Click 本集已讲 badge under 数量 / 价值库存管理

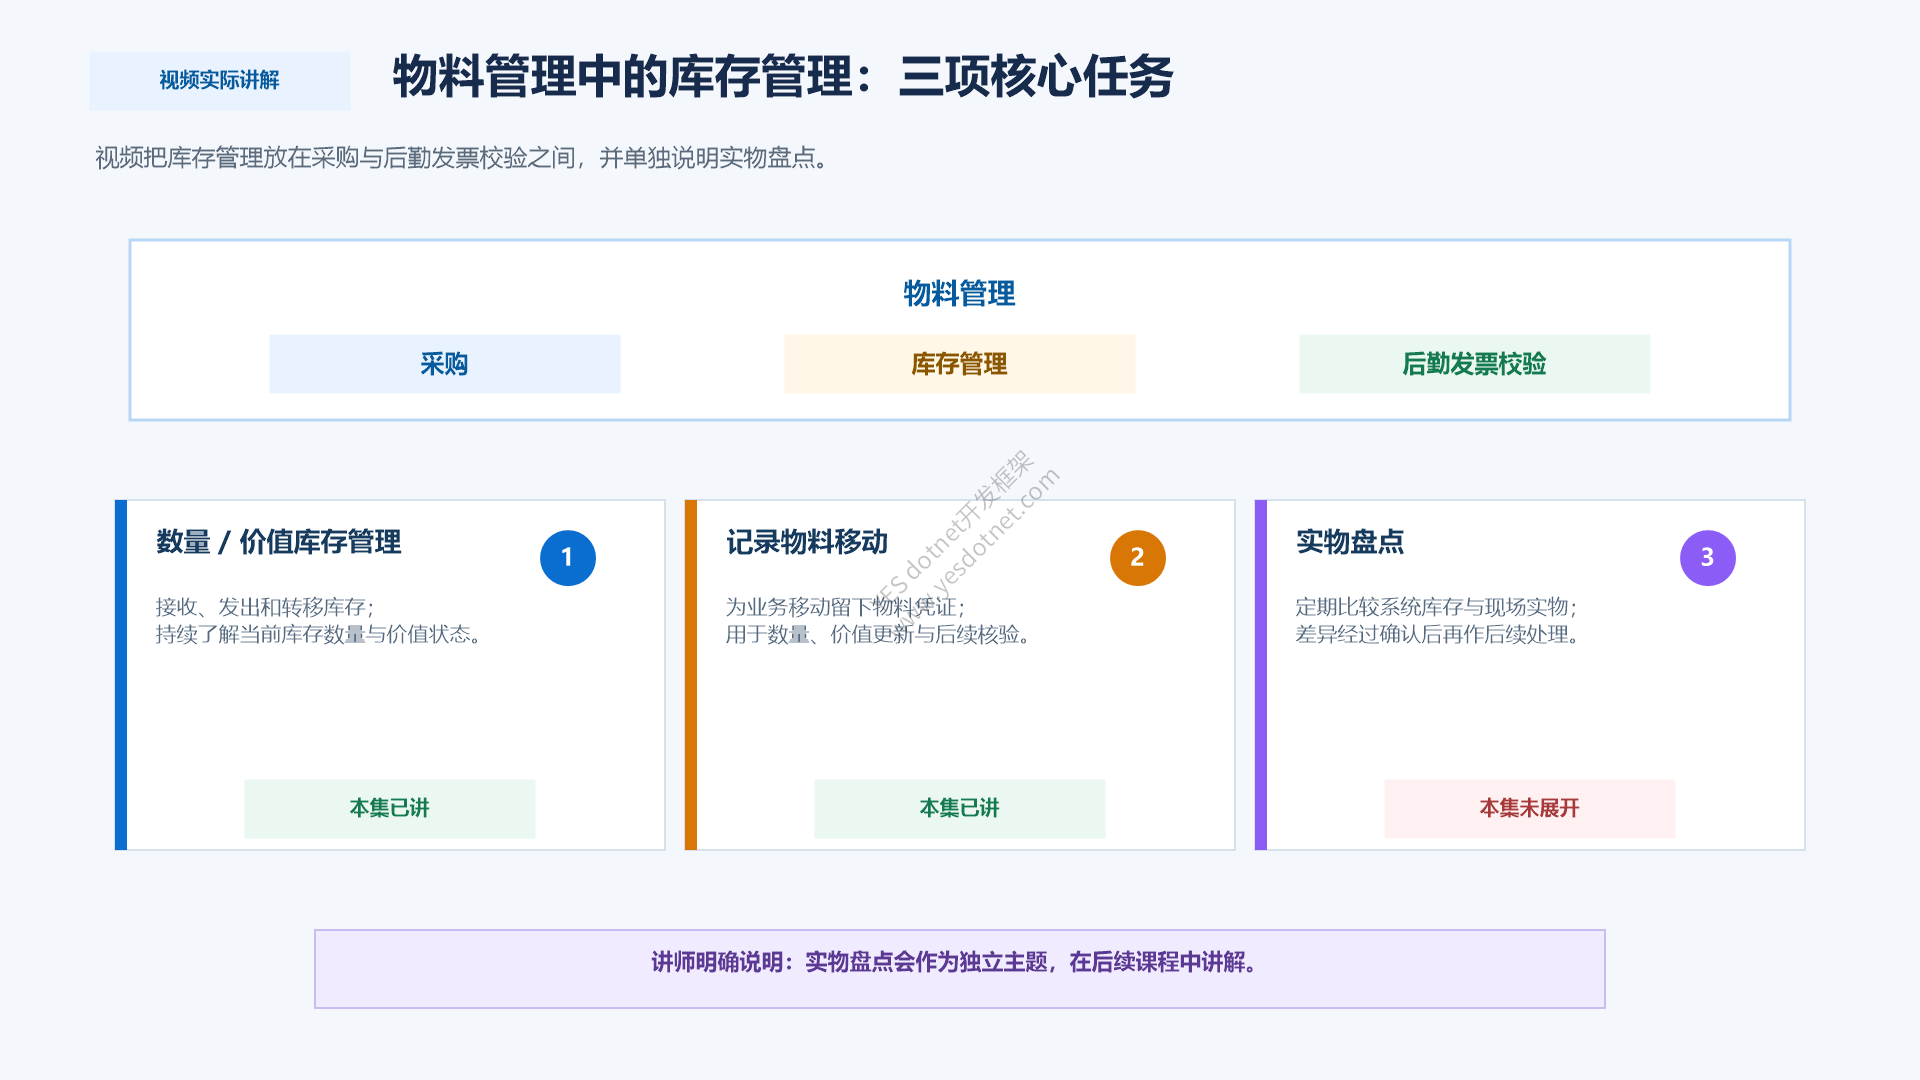tap(390, 808)
